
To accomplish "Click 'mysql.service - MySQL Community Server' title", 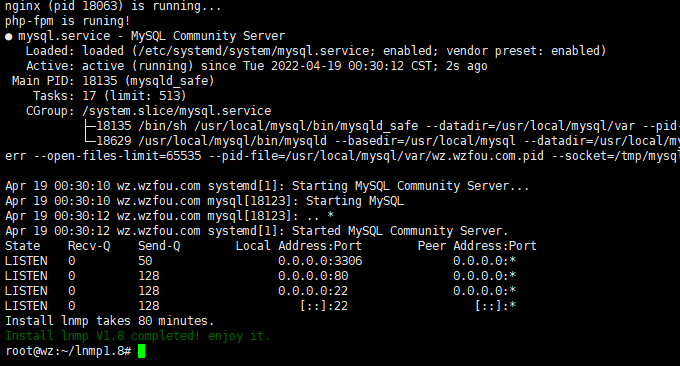I will [x=152, y=36].
